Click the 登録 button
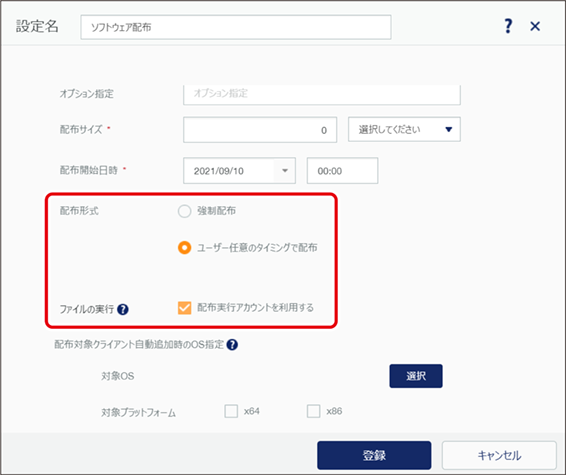Viewport: 566px width, 475px height. tap(374, 455)
